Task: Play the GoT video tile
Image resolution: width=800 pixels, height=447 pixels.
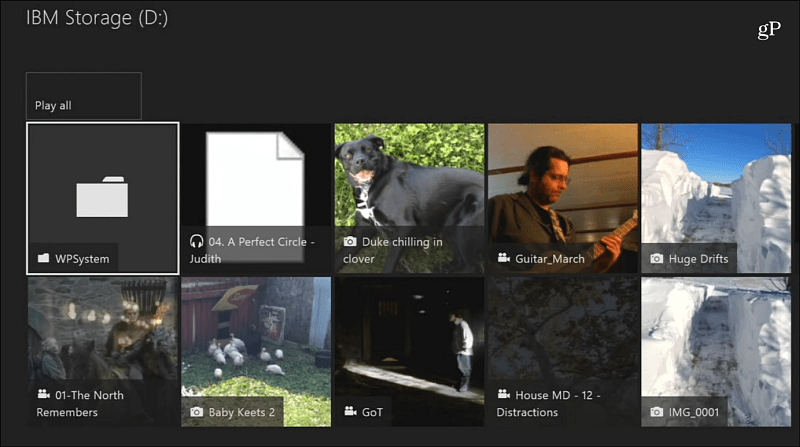Action: 409,352
